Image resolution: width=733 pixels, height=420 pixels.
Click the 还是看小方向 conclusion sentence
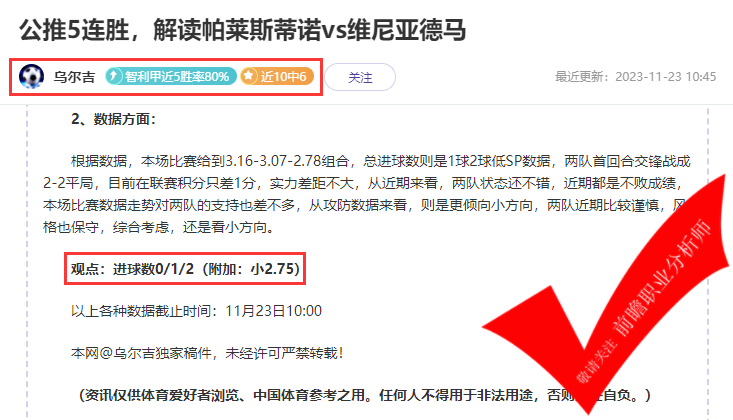click(x=228, y=227)
